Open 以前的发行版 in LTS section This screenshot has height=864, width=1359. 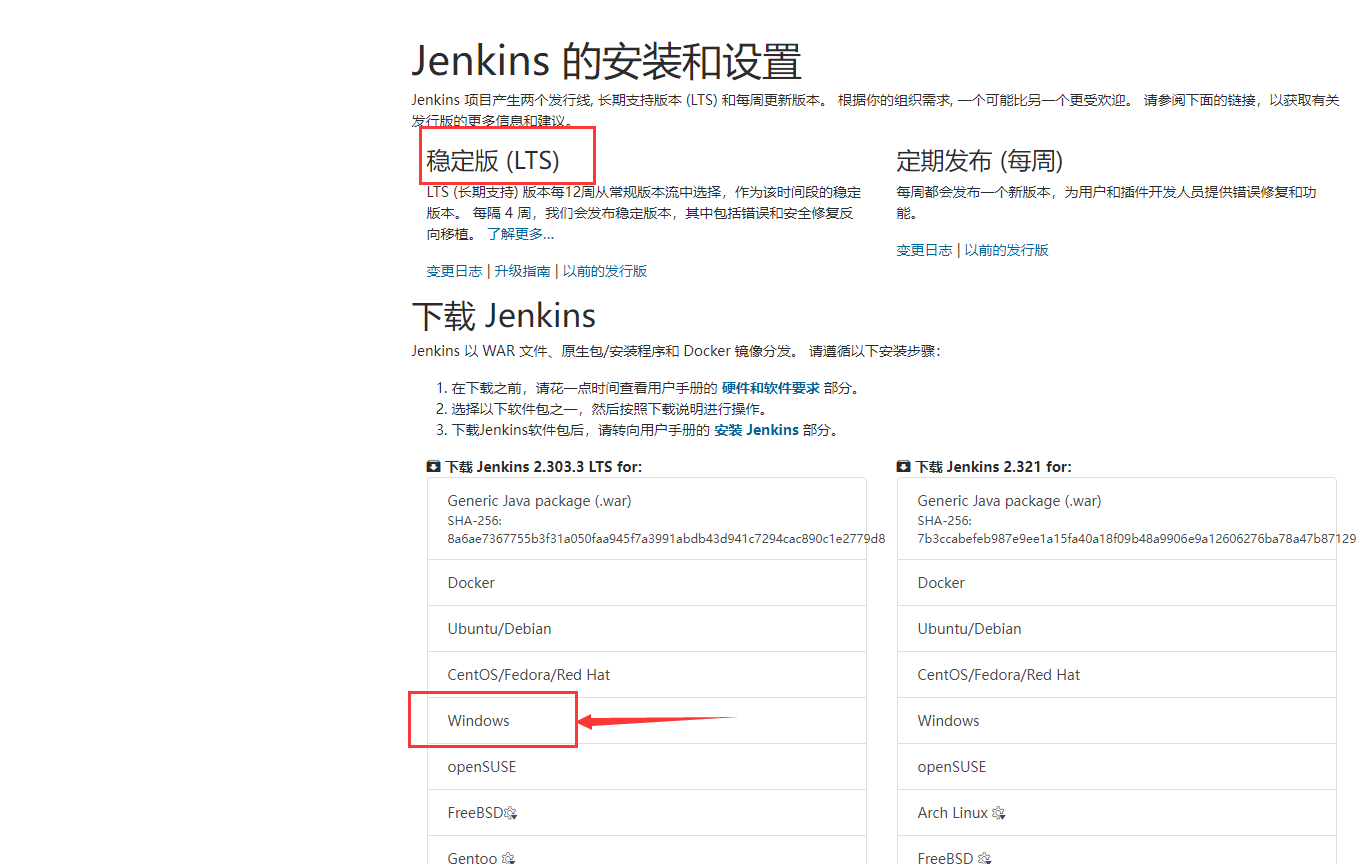pos(604,270)
